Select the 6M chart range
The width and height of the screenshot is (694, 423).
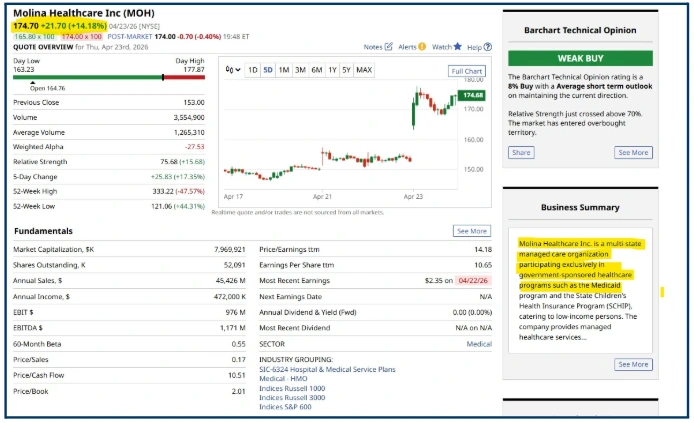click(x=317, y=70)
